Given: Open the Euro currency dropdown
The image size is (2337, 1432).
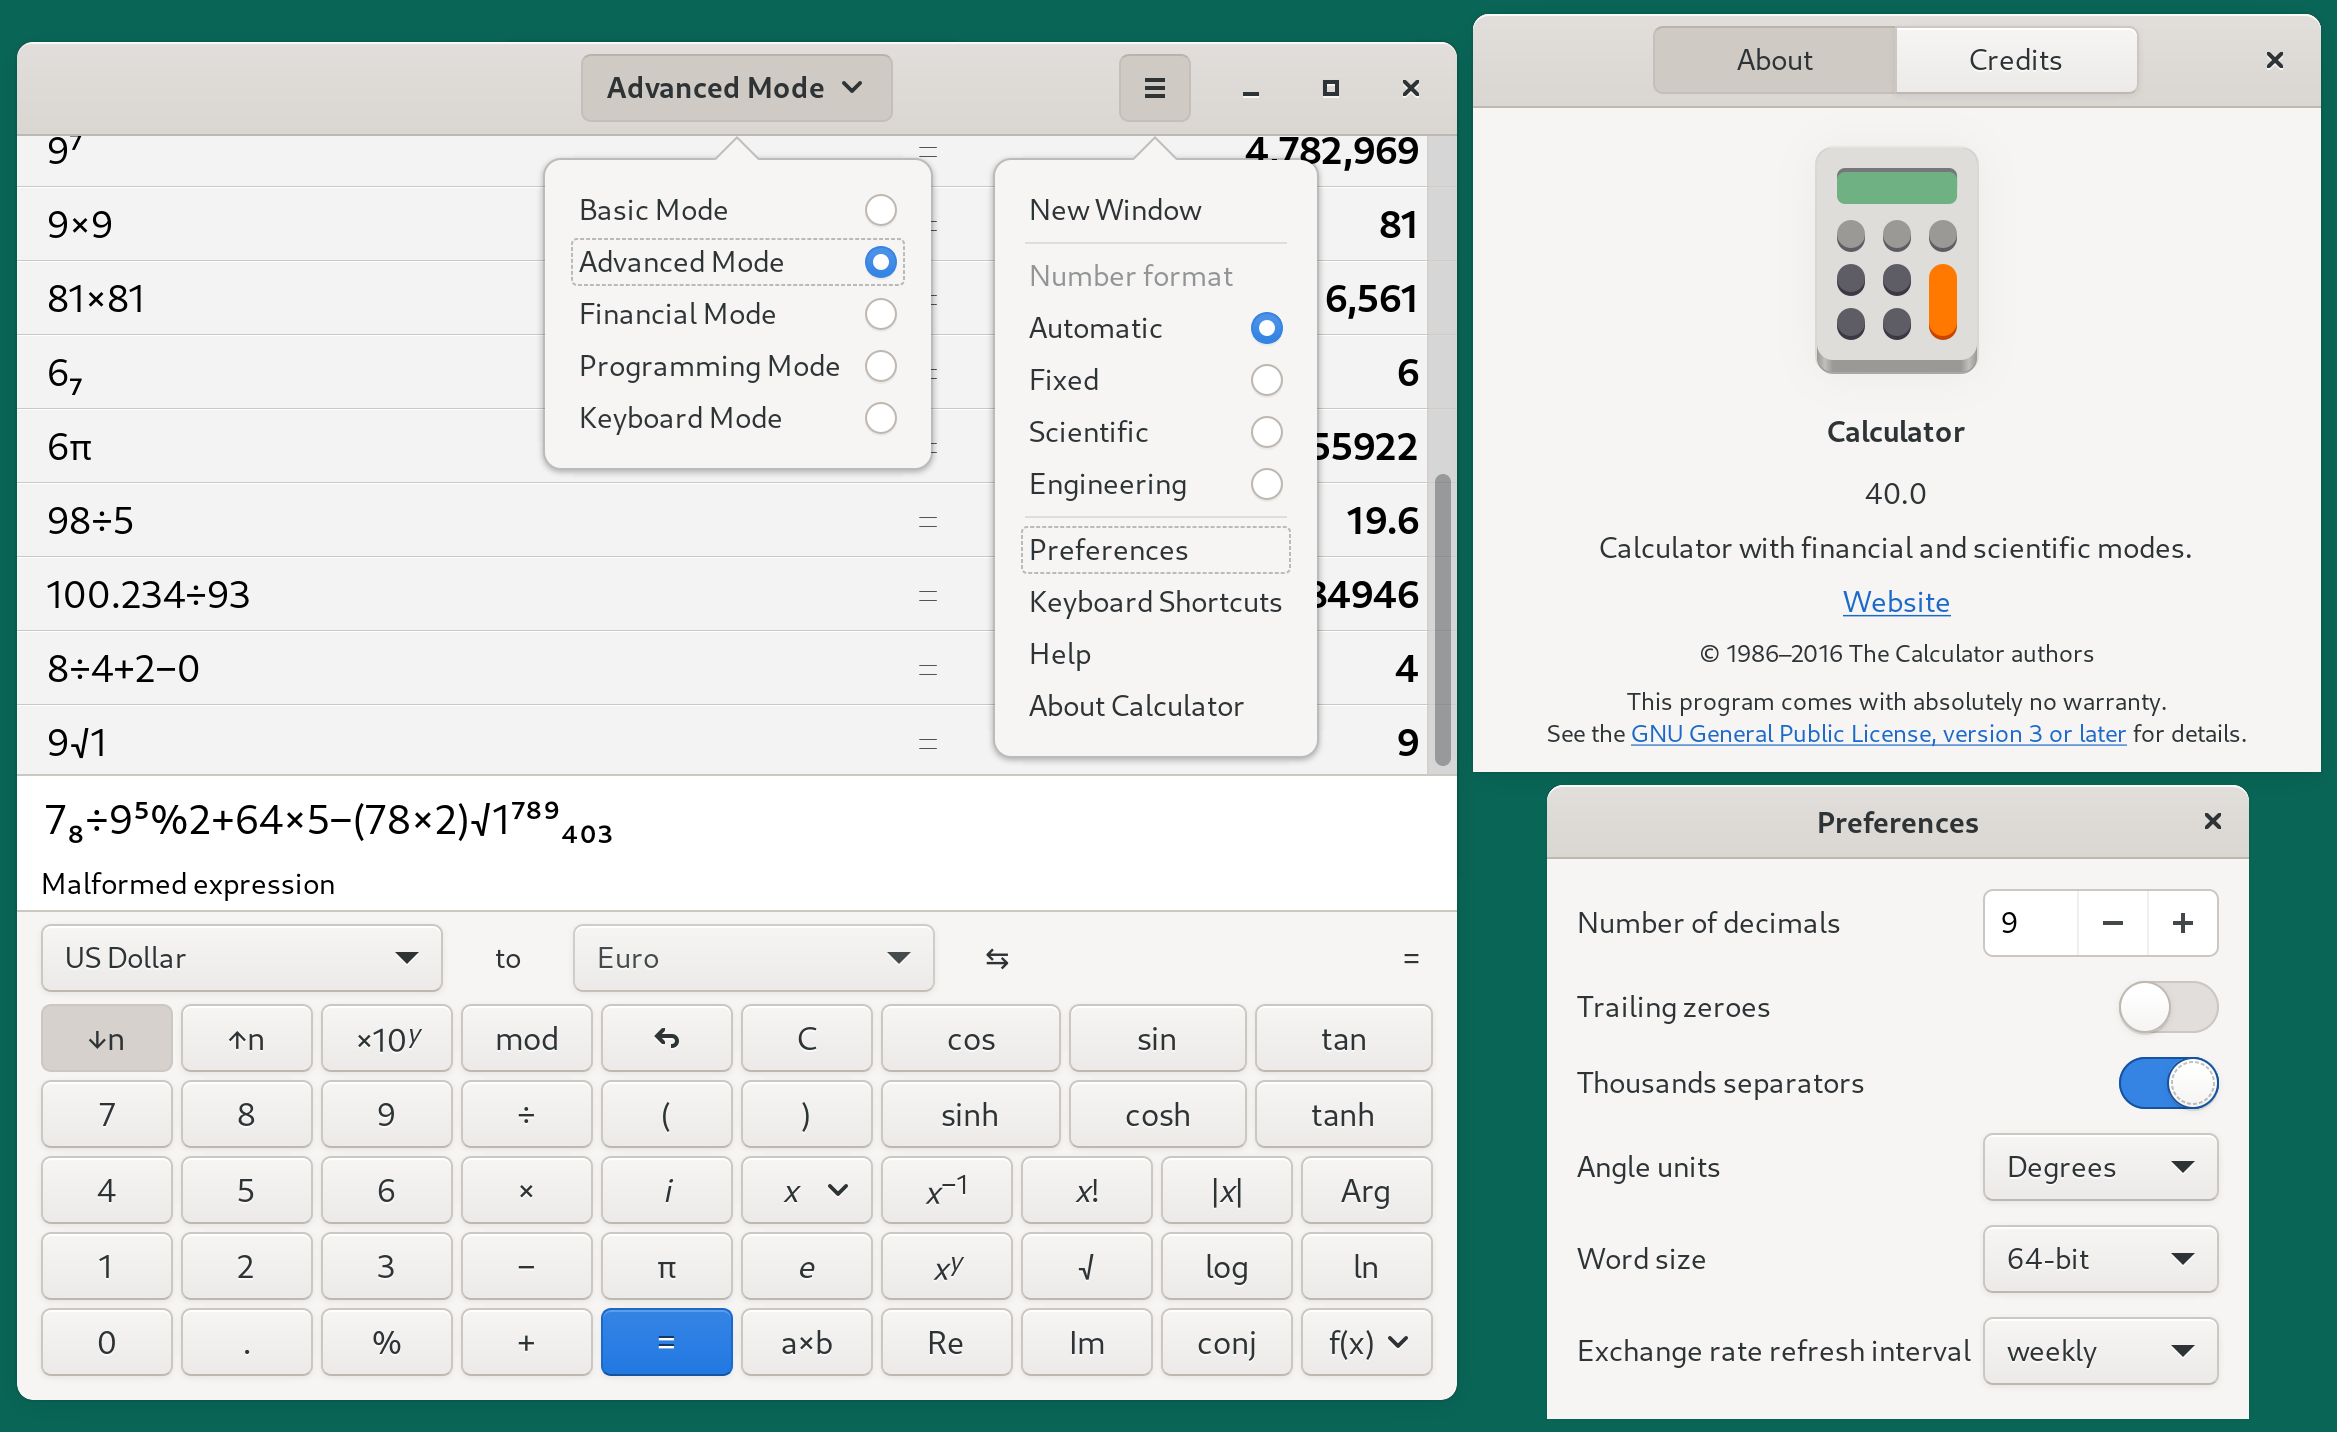Looking at the screenshot, I should (754, 958).
